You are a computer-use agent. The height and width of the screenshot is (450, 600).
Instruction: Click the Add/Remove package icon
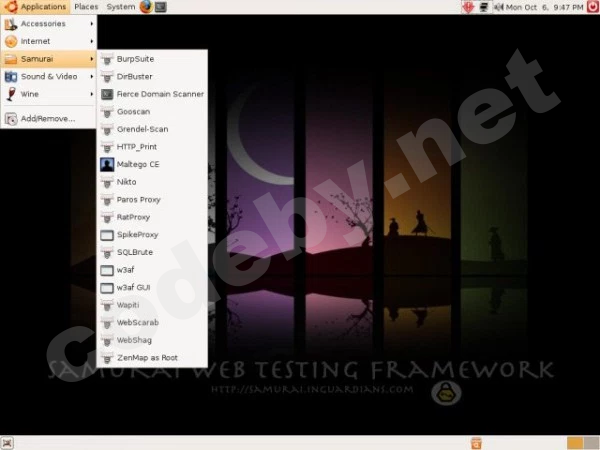point(11,119)
